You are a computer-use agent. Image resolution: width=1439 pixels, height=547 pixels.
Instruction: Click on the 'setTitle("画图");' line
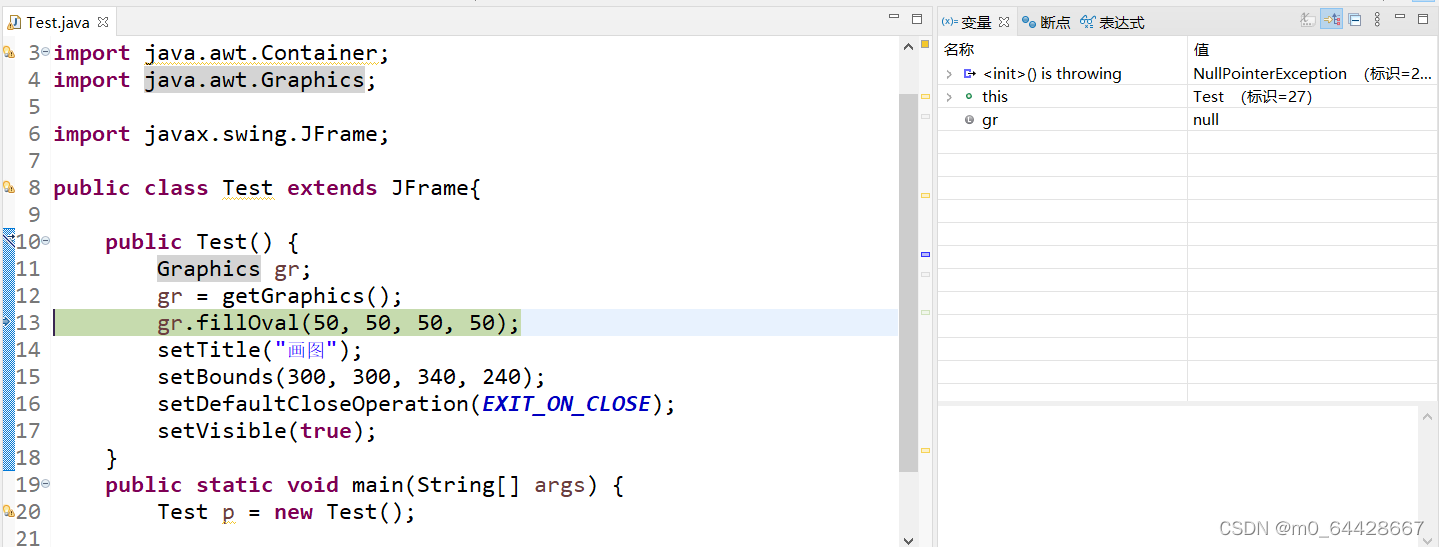(260, 350)
